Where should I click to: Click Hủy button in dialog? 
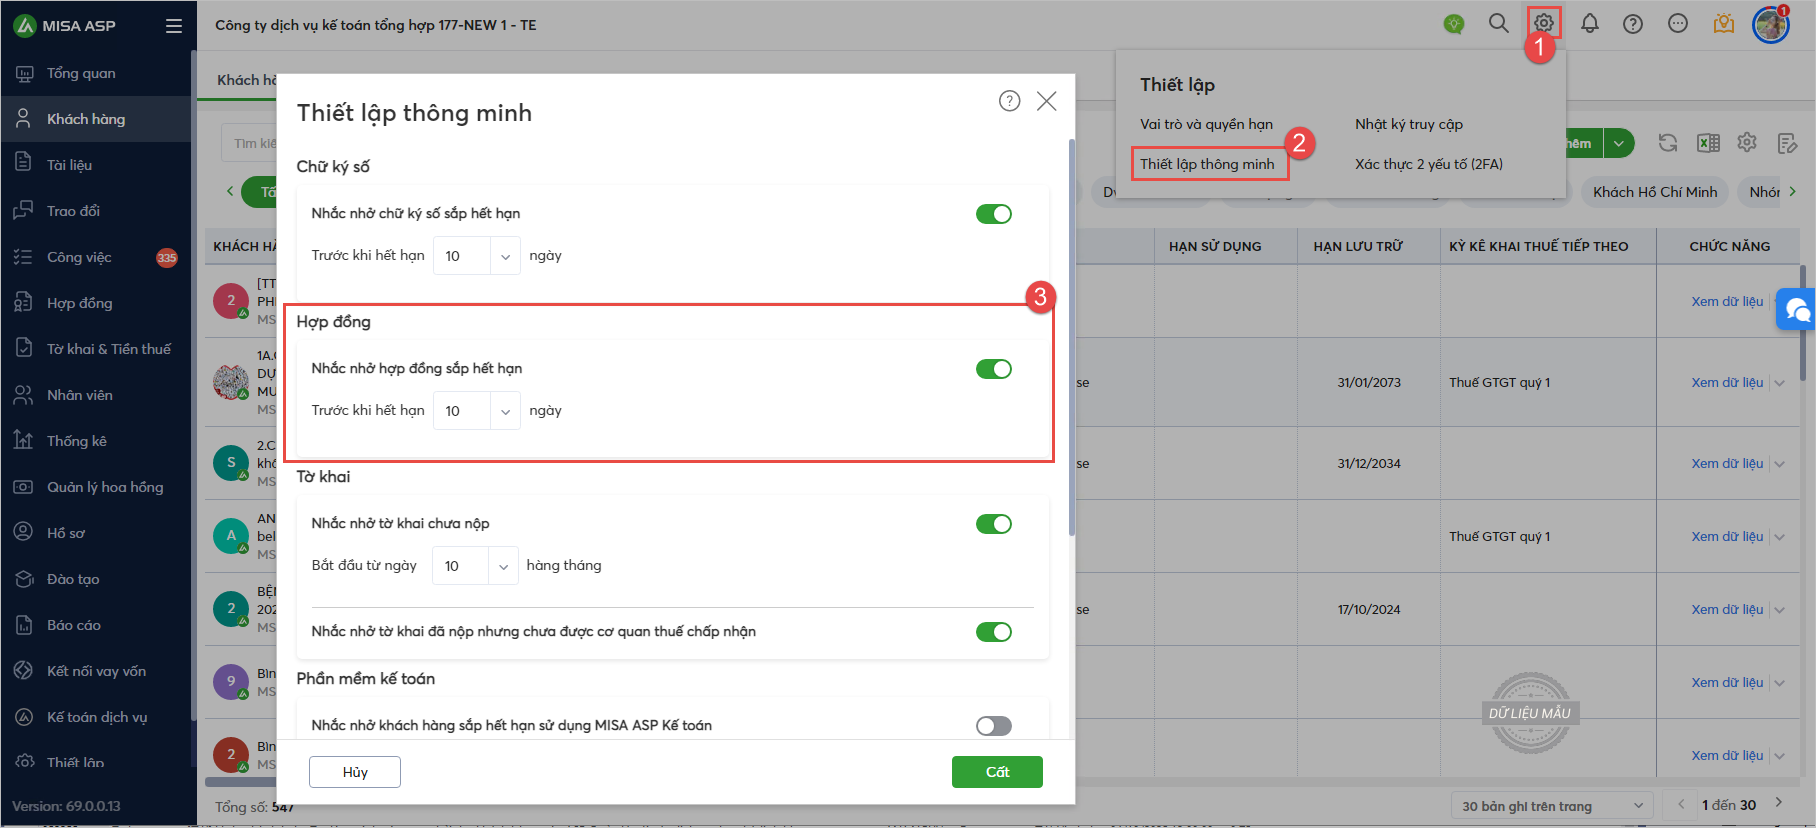[355, 772]
